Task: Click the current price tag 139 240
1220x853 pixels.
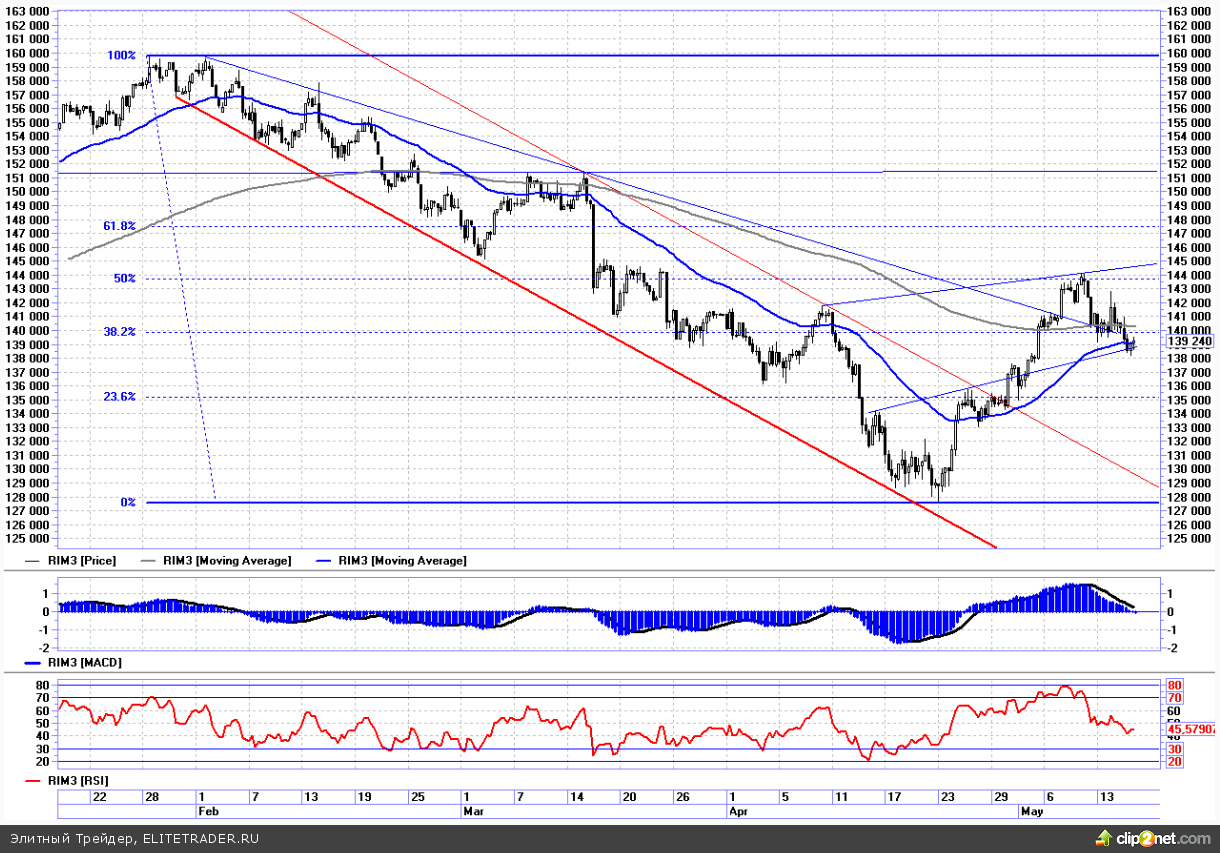Action: tap(1189, 342)
